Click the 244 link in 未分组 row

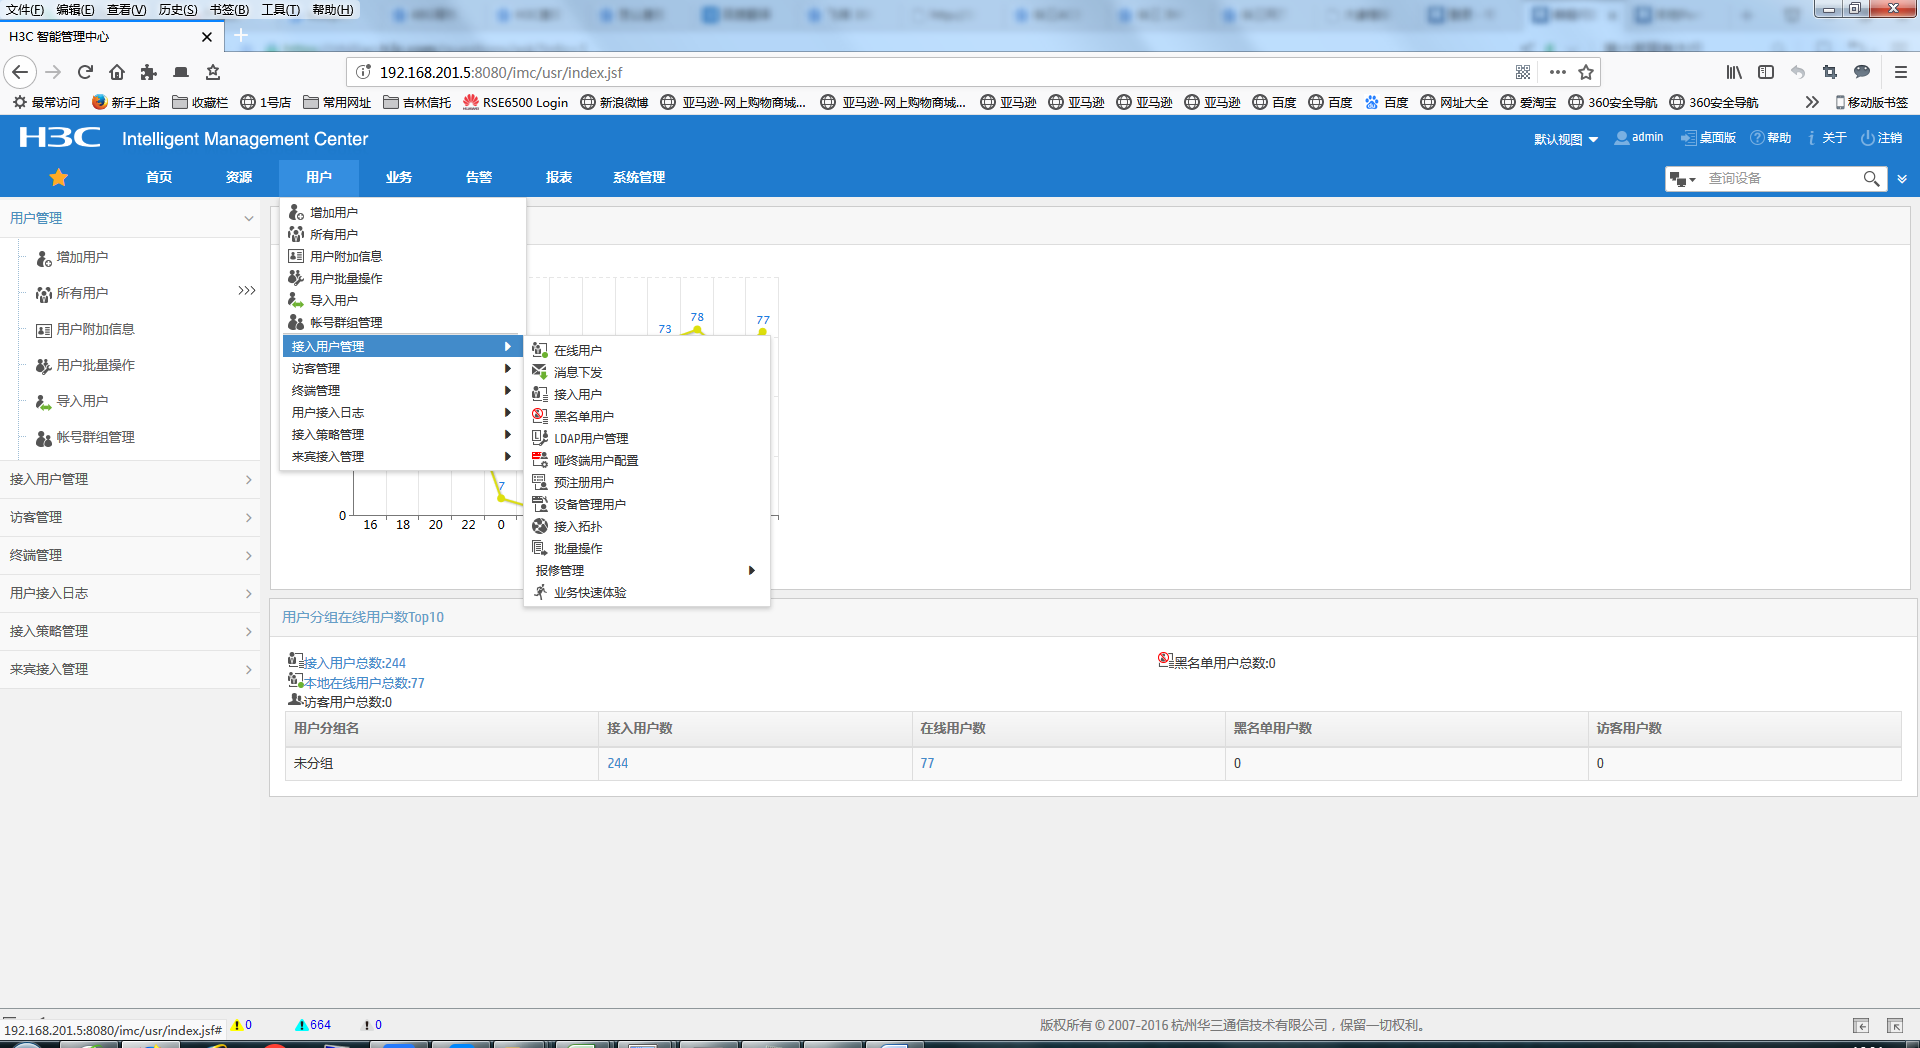point(618,763)
